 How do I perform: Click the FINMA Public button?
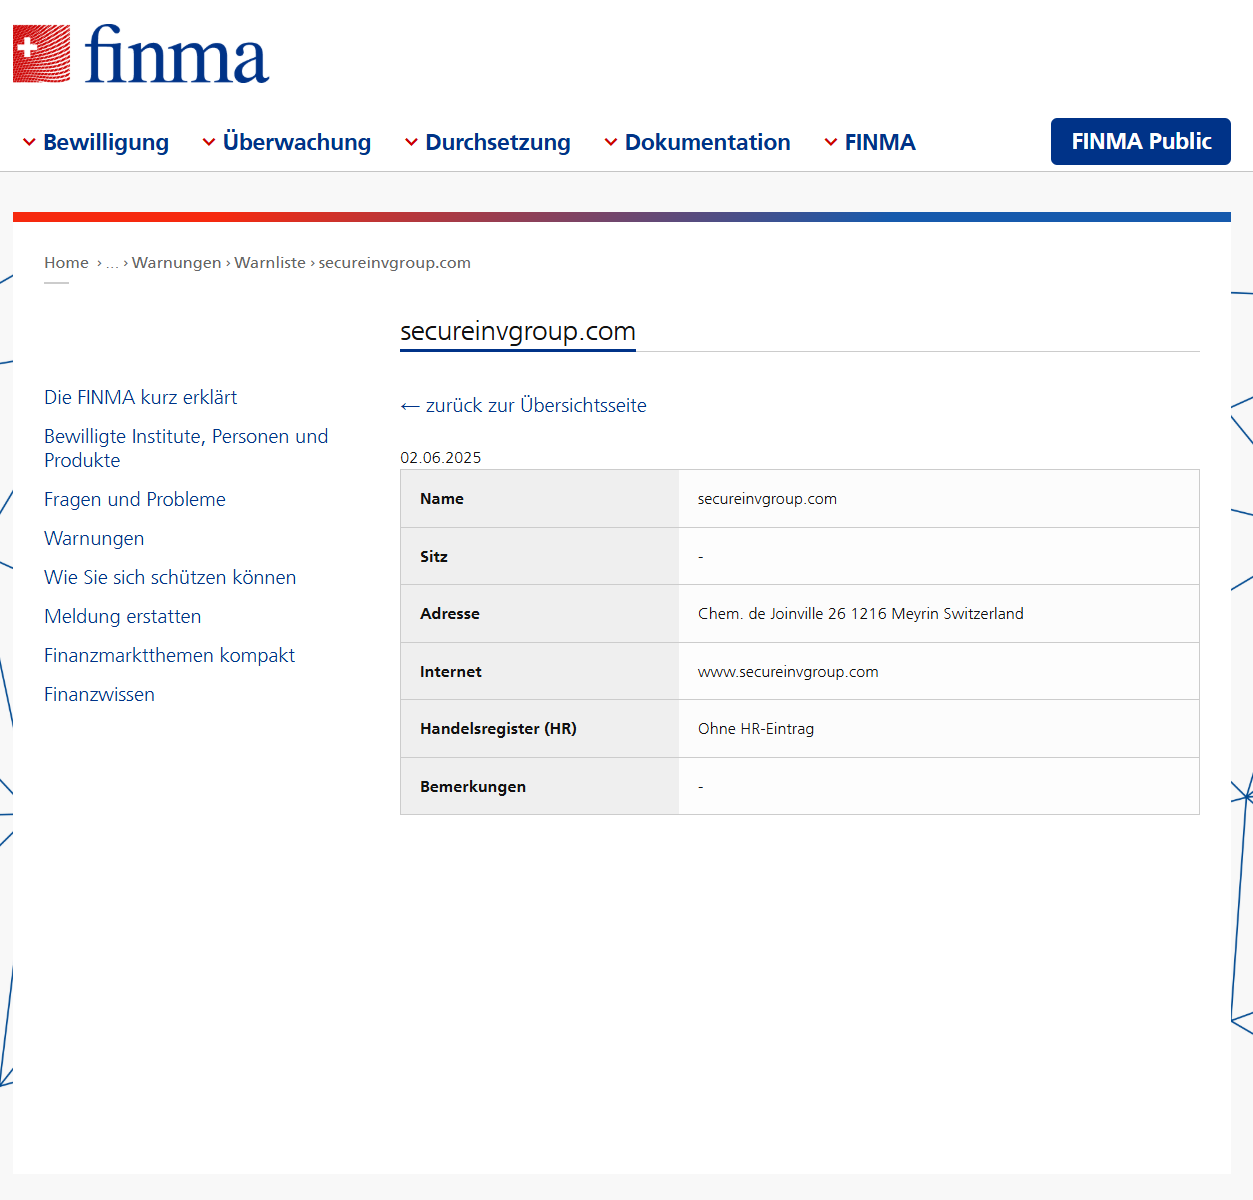(1141, 141)
